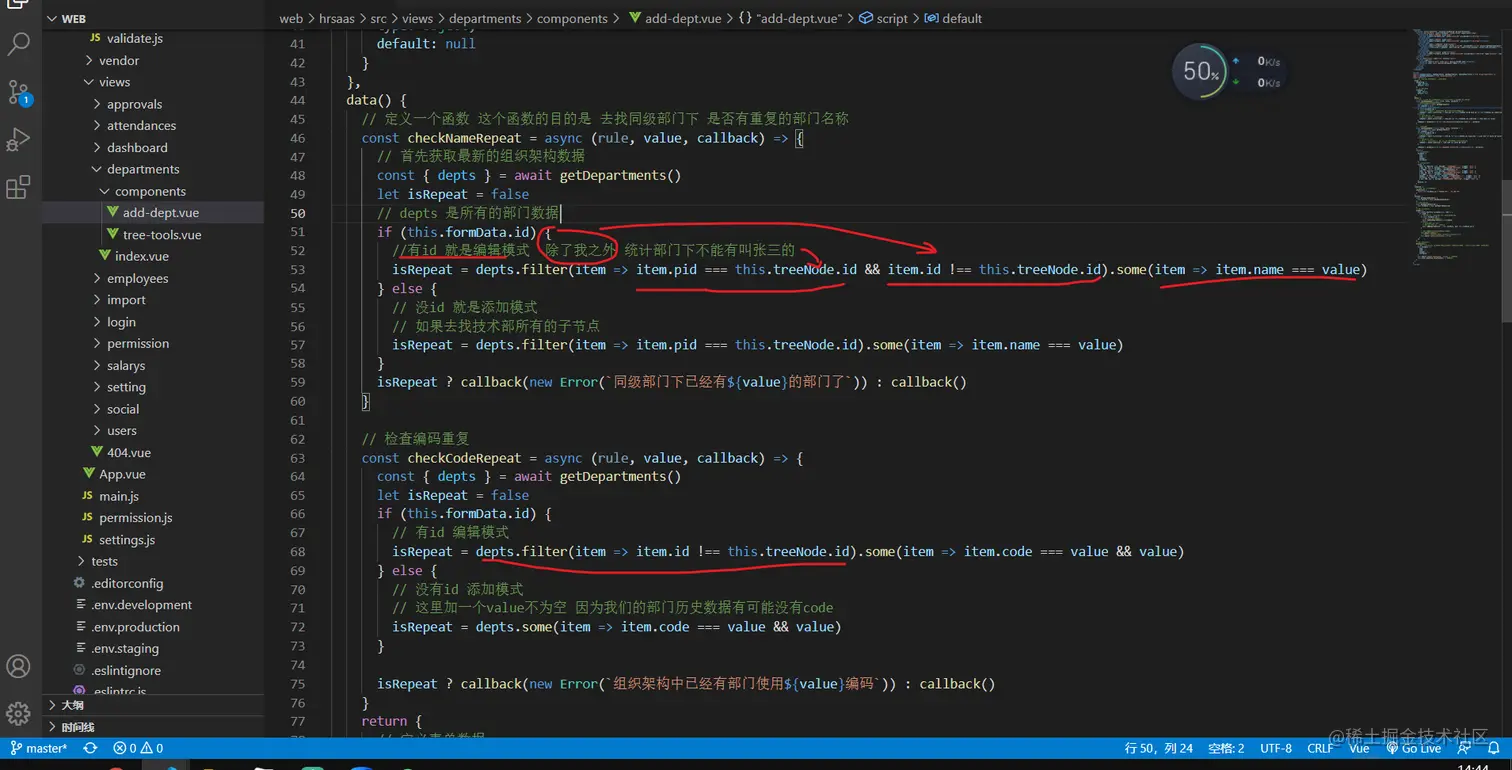
Task: Click the script breadcrumb symbol
Action: click(x=884, y=18)
